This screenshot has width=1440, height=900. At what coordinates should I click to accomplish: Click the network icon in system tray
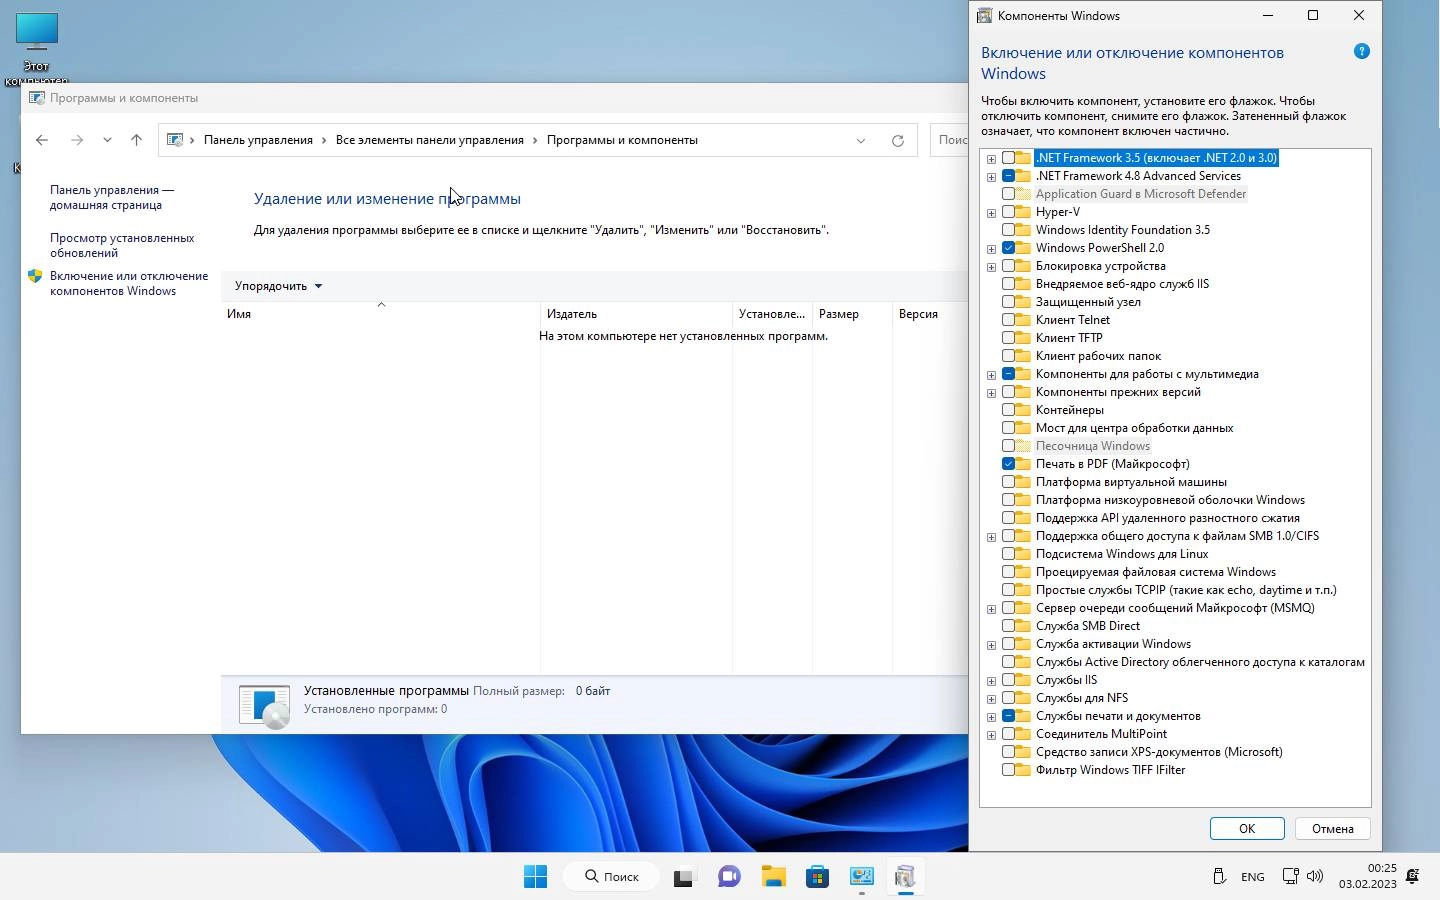1291,877
